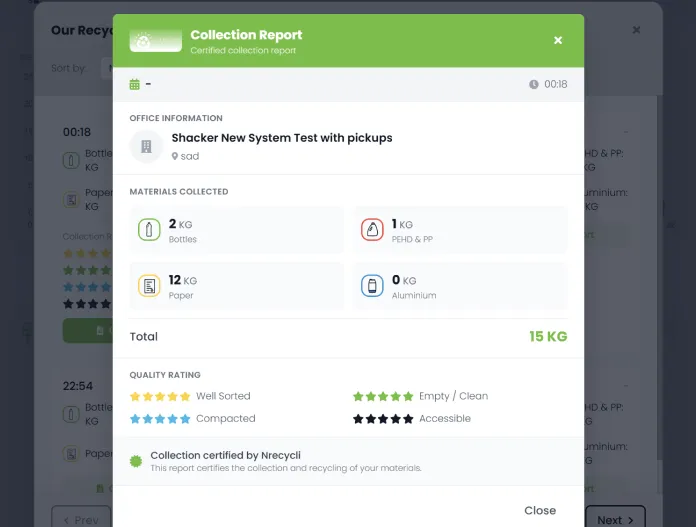Viewport: 696px width, 527px height.
Task: Click the office building icon
Action: [146, 147]
